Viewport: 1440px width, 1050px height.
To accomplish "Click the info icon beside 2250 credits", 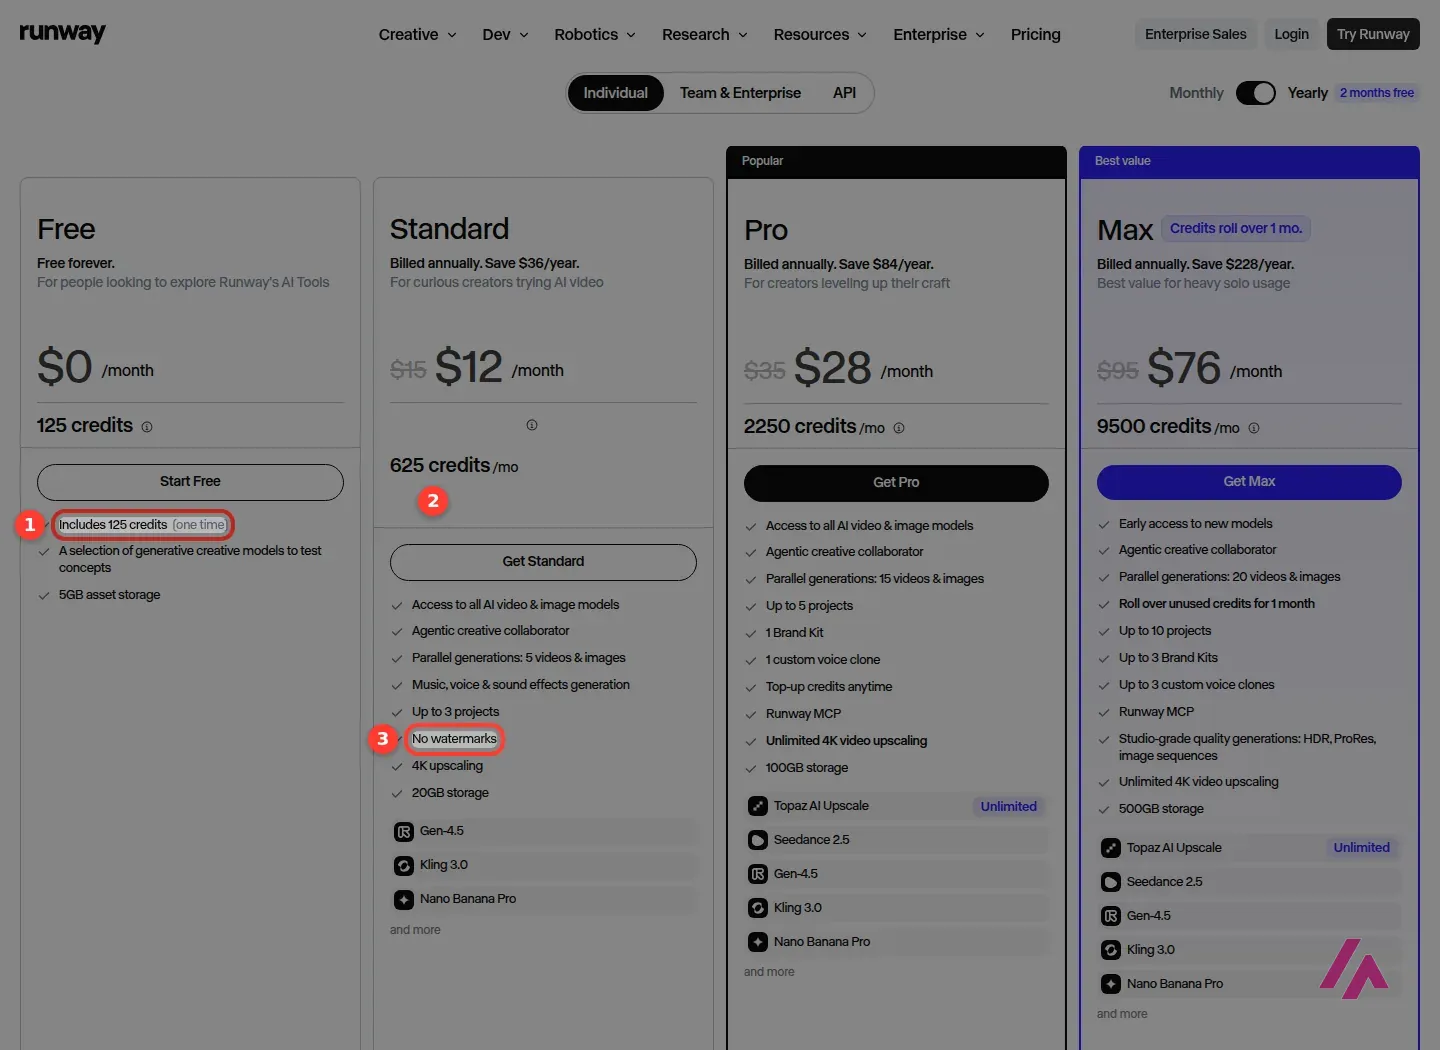I will tap(899, 428).
